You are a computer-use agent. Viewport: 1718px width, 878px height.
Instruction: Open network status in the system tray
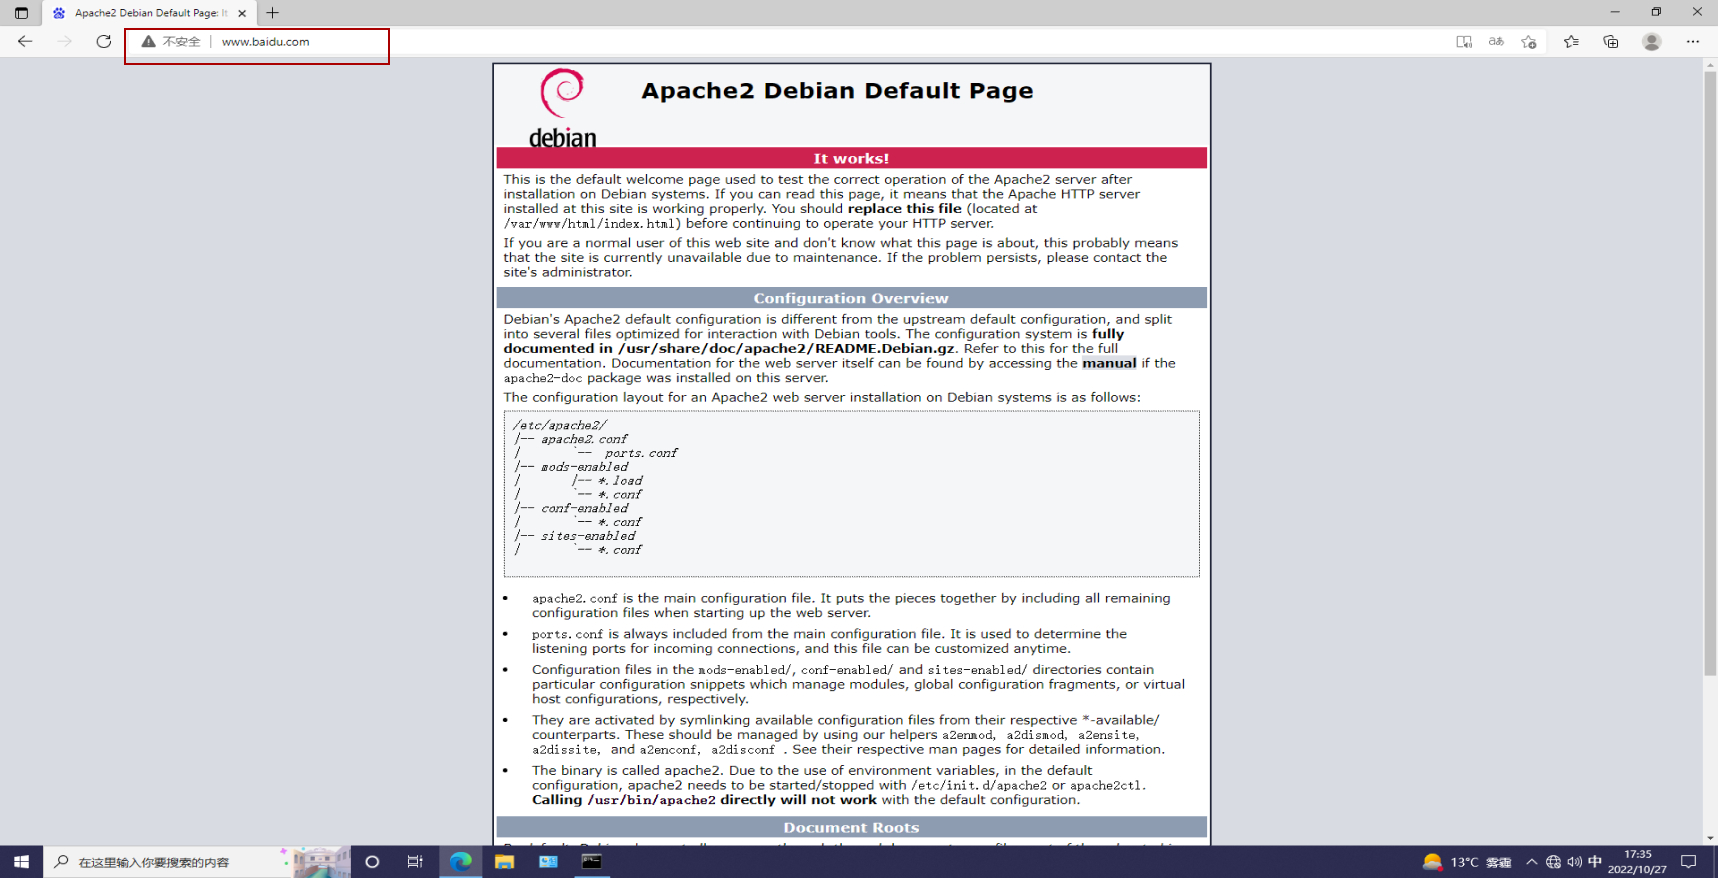[1553, 862]
